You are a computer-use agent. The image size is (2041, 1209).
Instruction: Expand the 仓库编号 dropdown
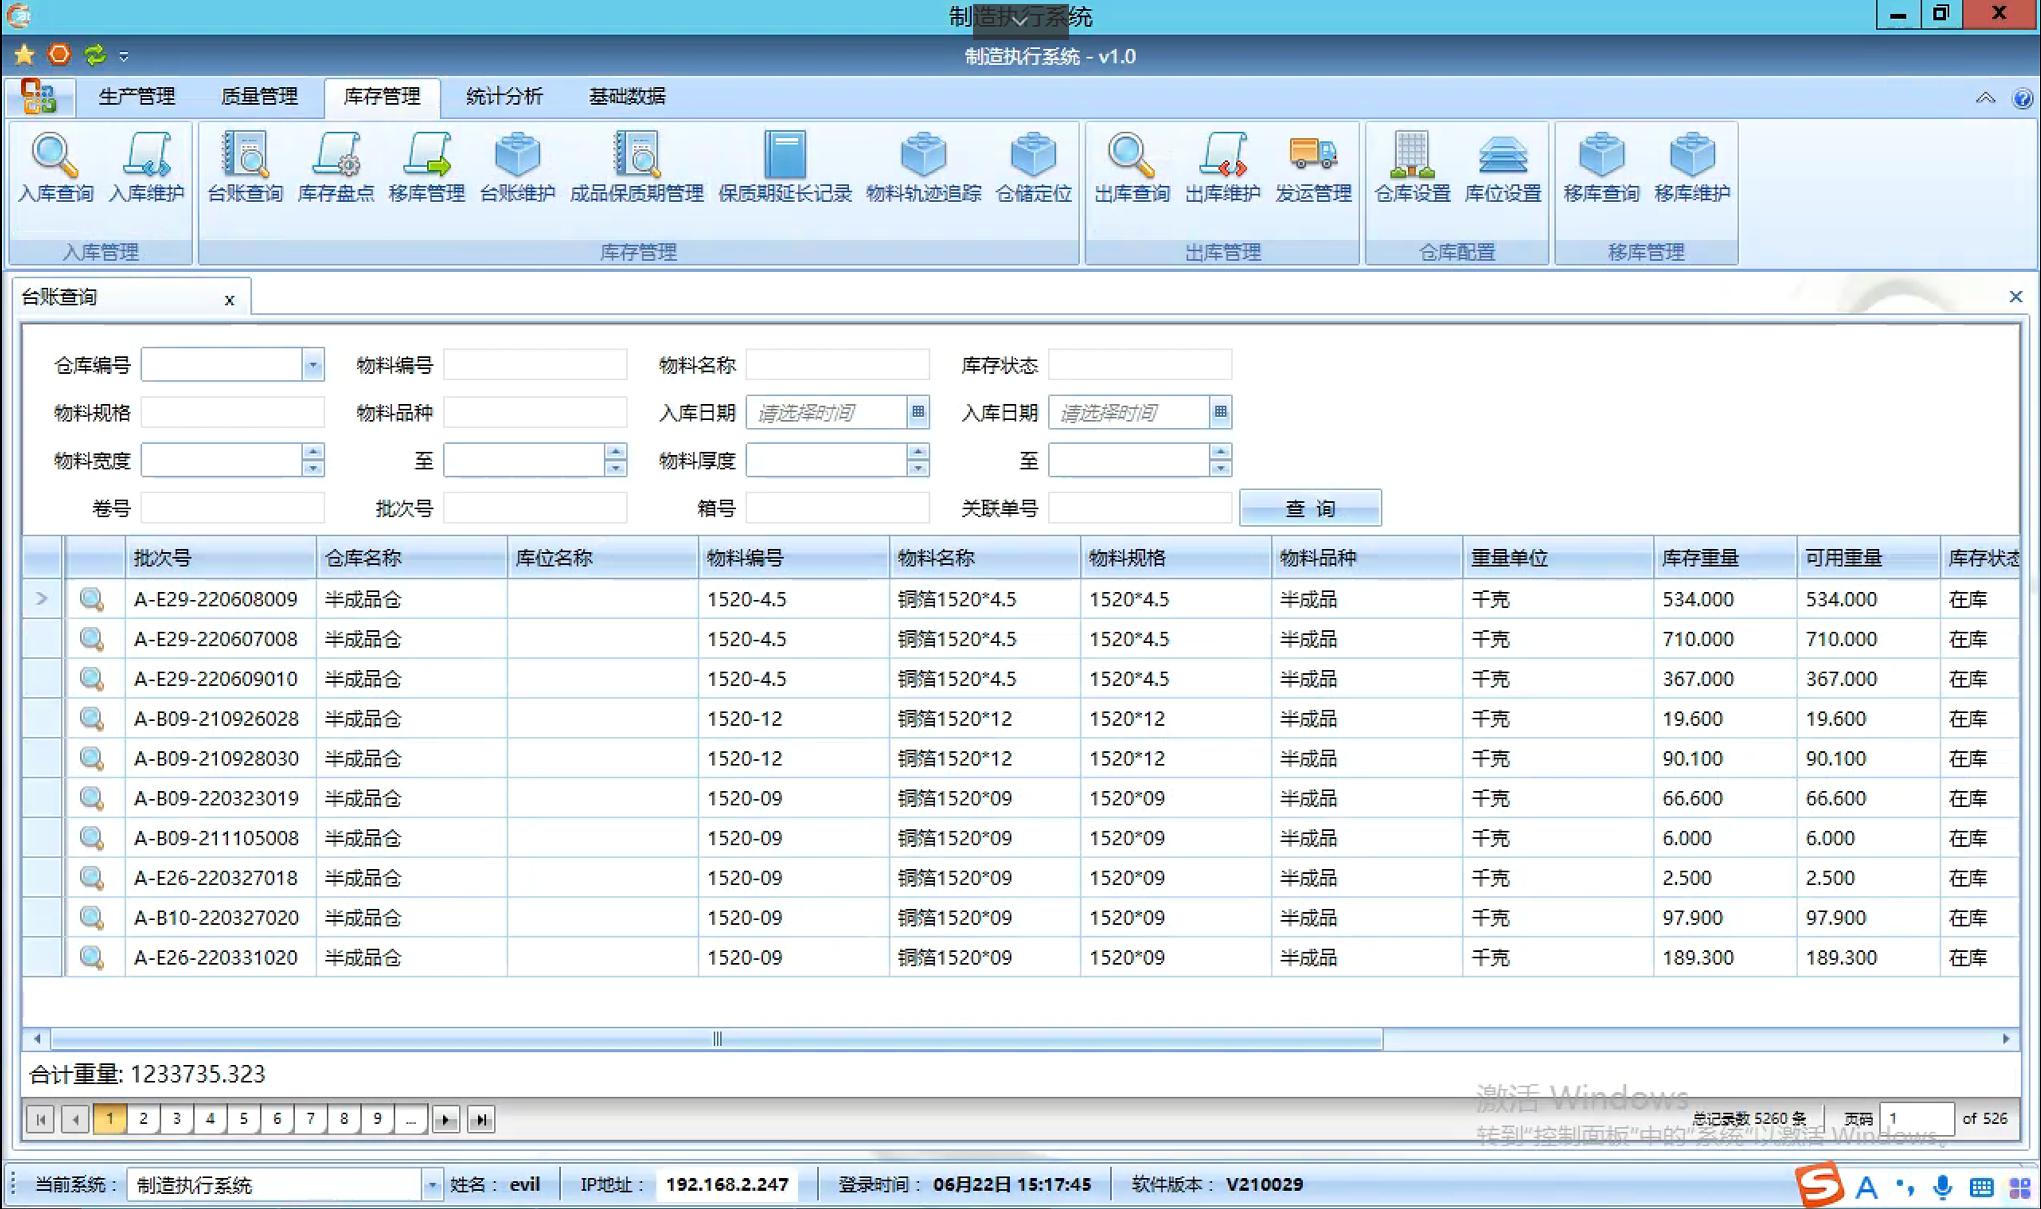313,365
